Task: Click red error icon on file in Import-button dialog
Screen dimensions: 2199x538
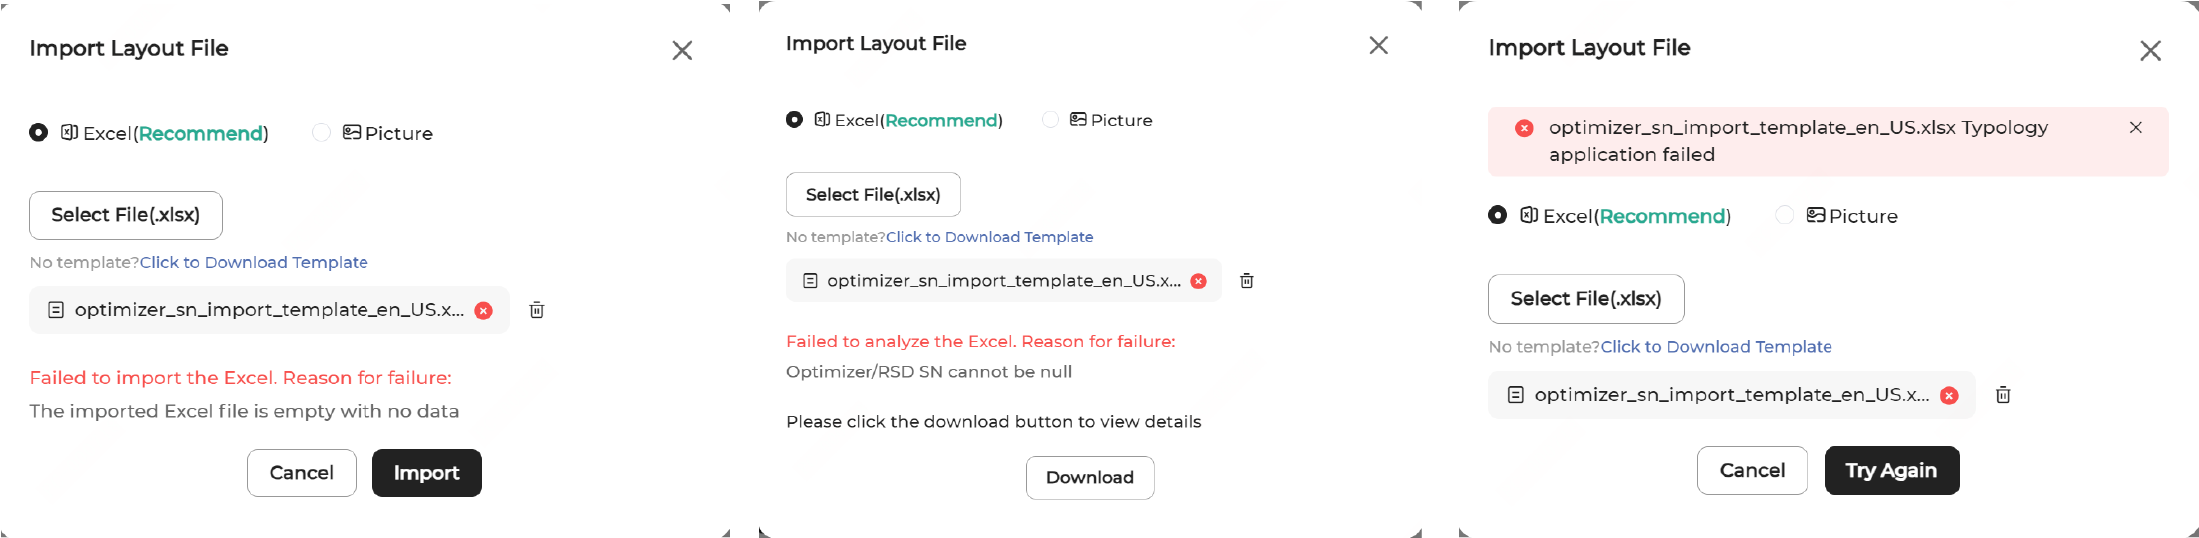Action: (x=484, y=311)
